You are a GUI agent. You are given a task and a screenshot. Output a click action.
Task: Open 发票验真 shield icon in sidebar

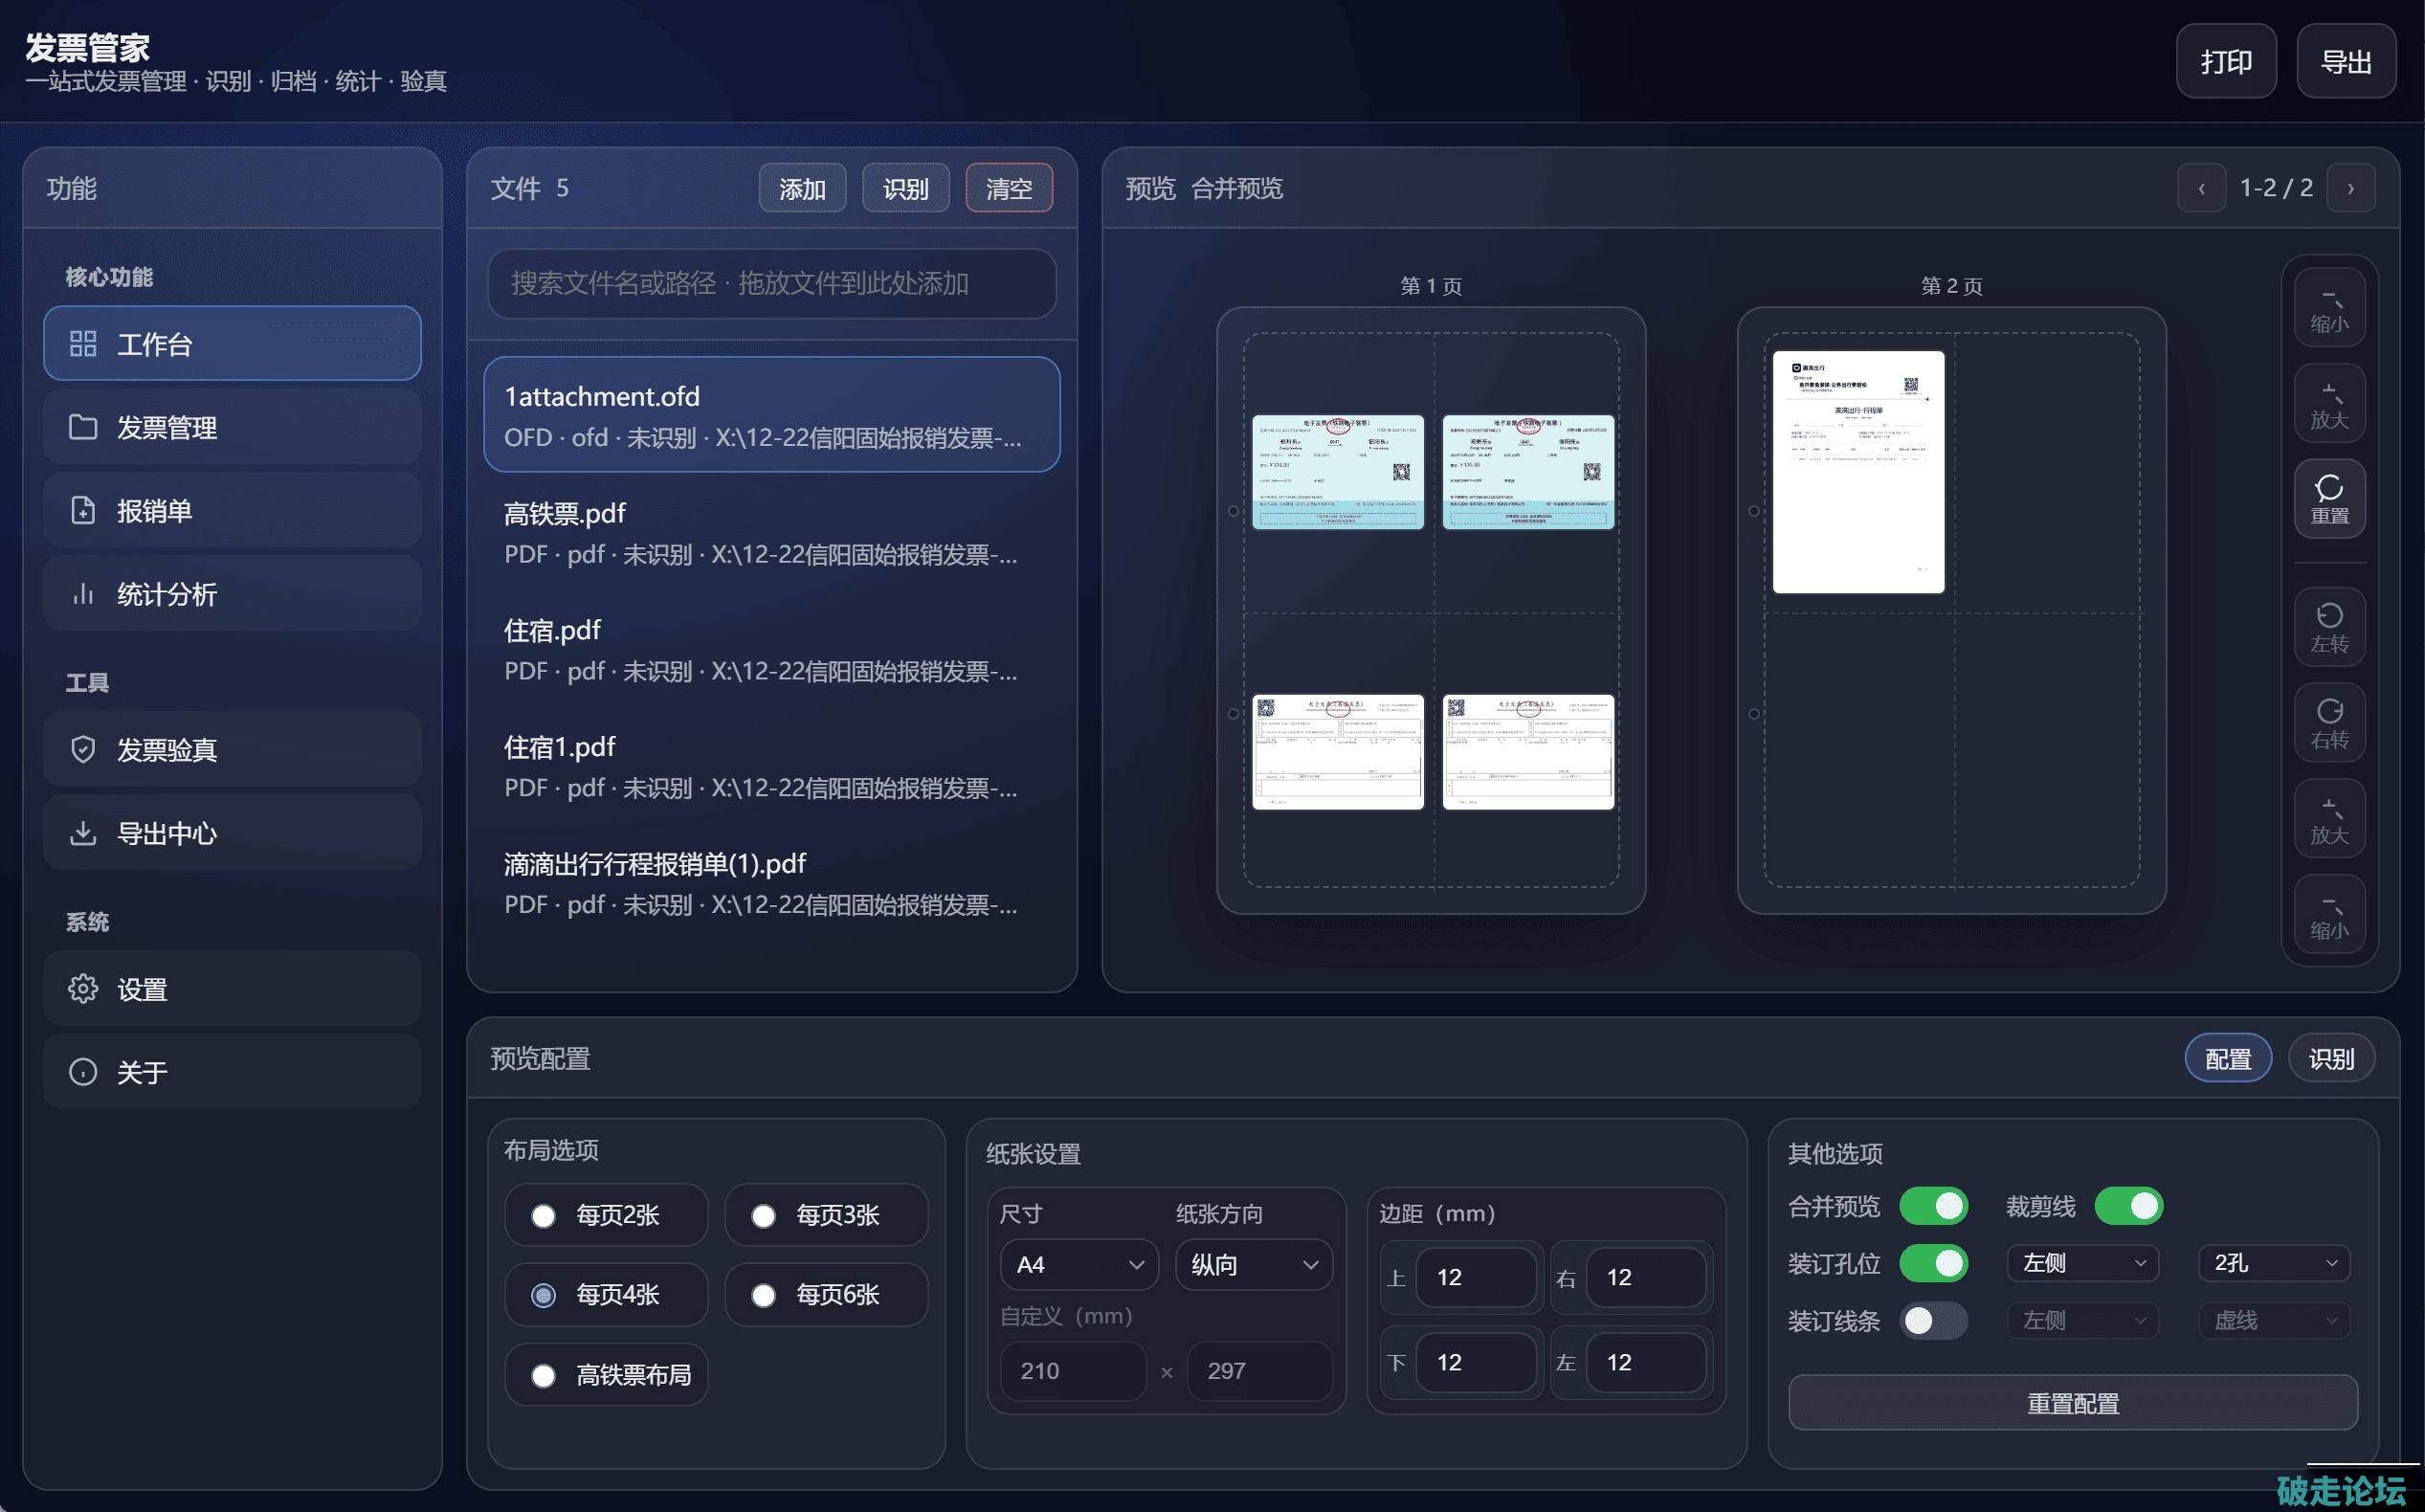tap(83, 749)
